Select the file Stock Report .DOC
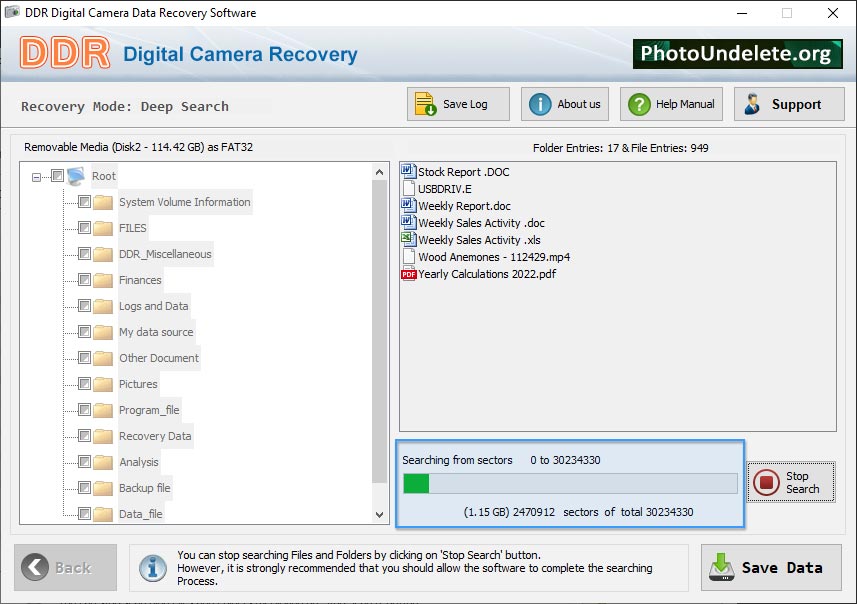857x604 pixels. tap(463, 172)
